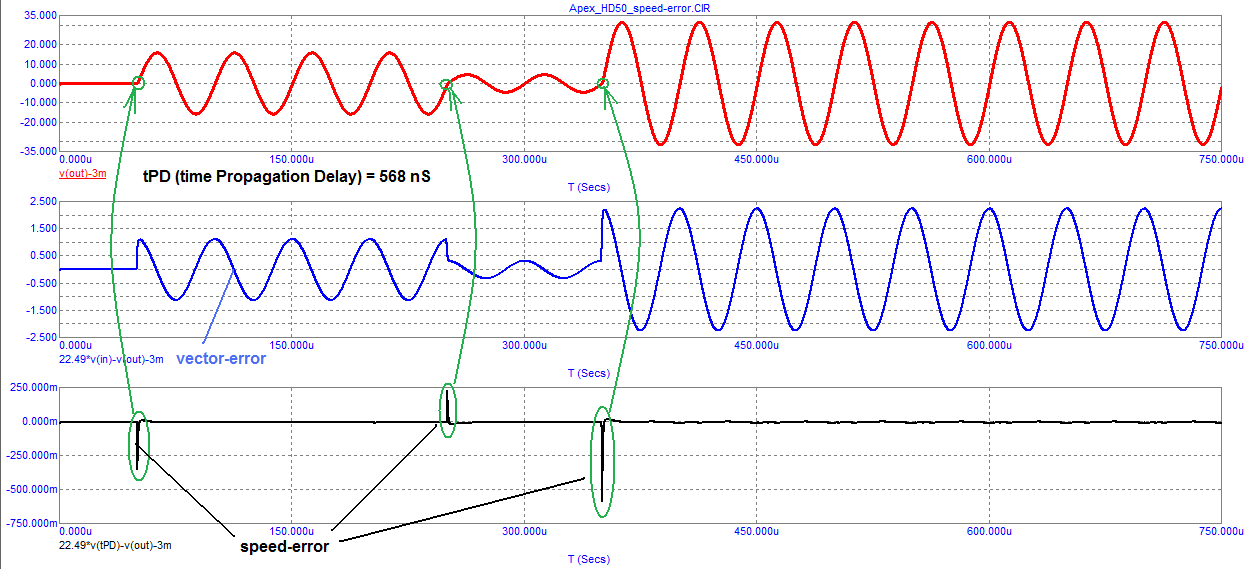Click the Apex_HD50_speed-error.CIR plot title
Screen dimensions: 1249x569
point(638,7)
